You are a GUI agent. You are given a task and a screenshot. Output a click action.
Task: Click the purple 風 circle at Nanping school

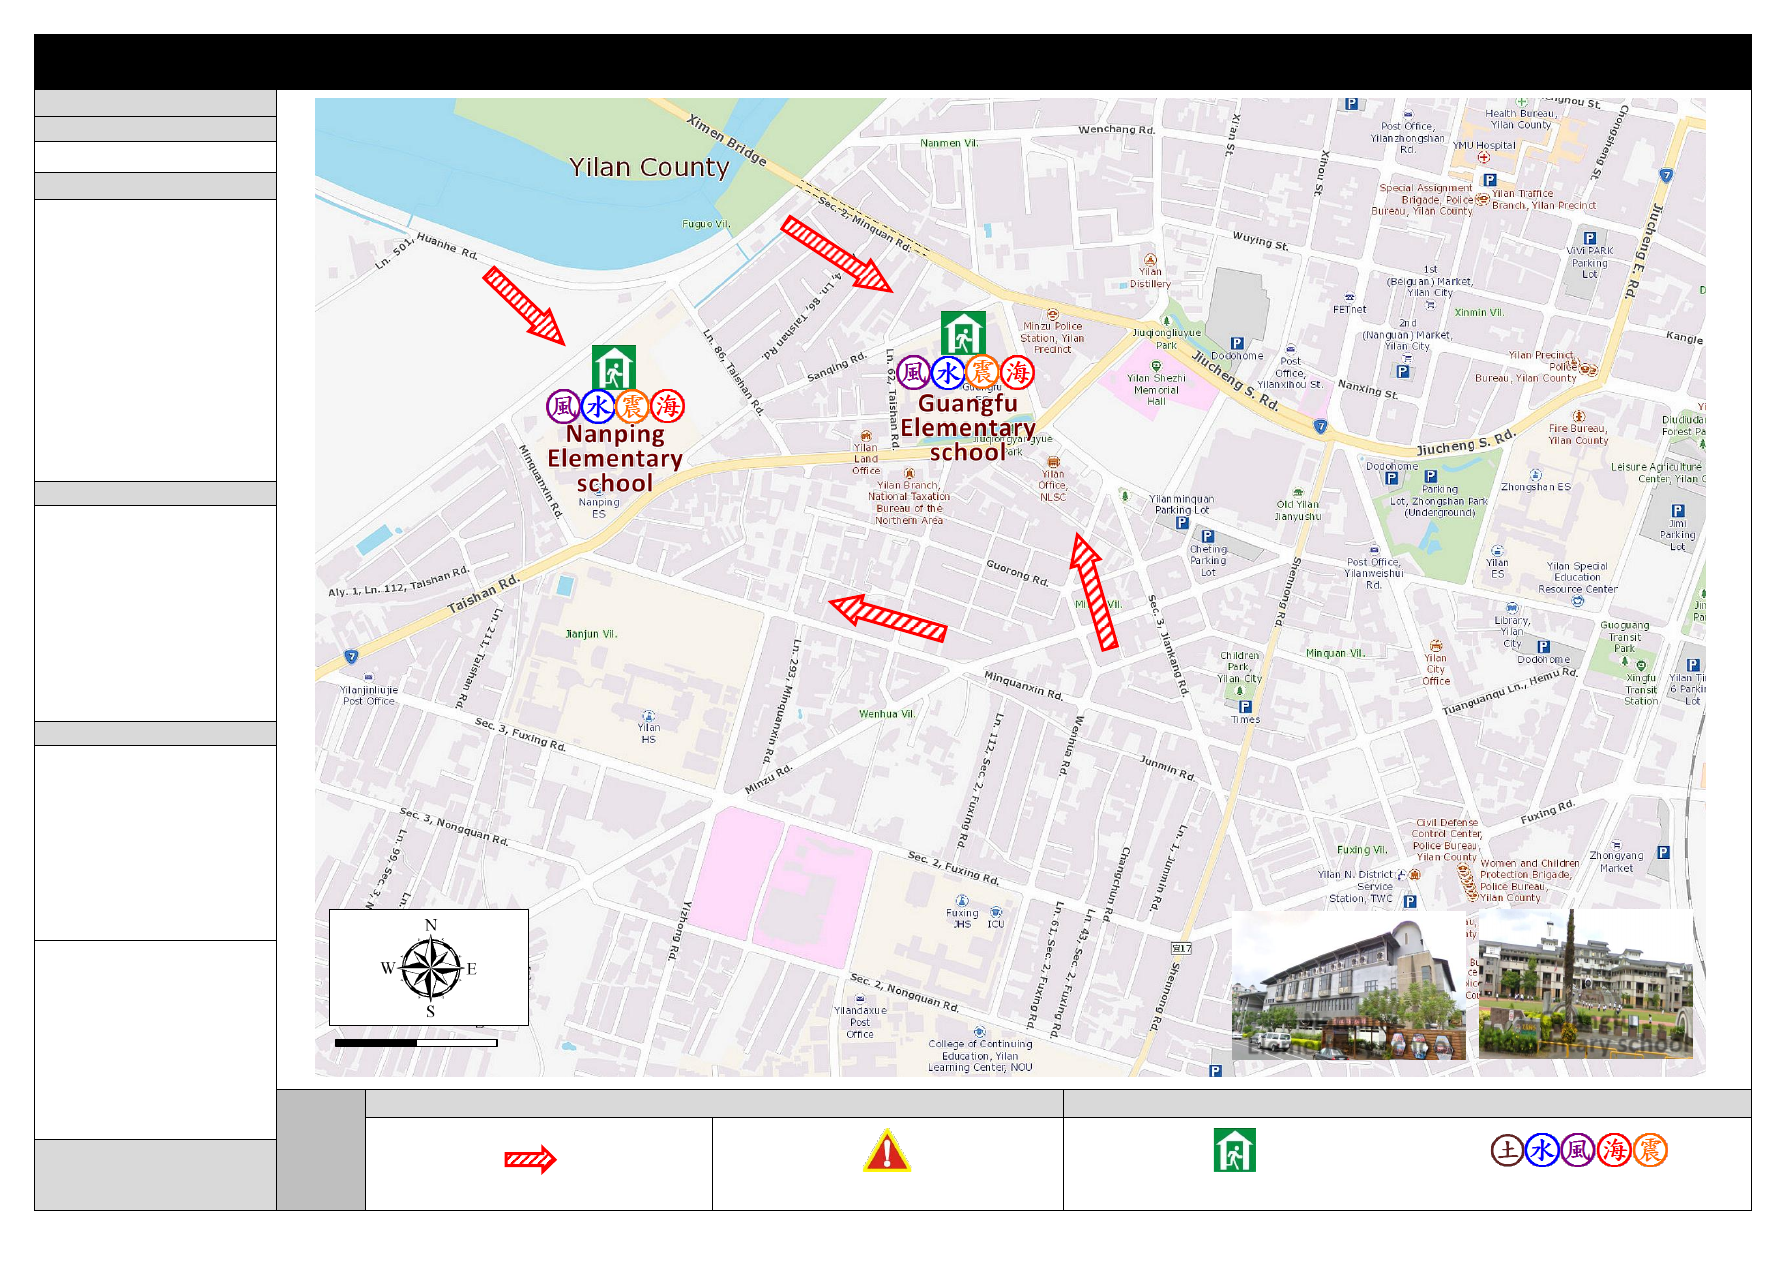564,407
